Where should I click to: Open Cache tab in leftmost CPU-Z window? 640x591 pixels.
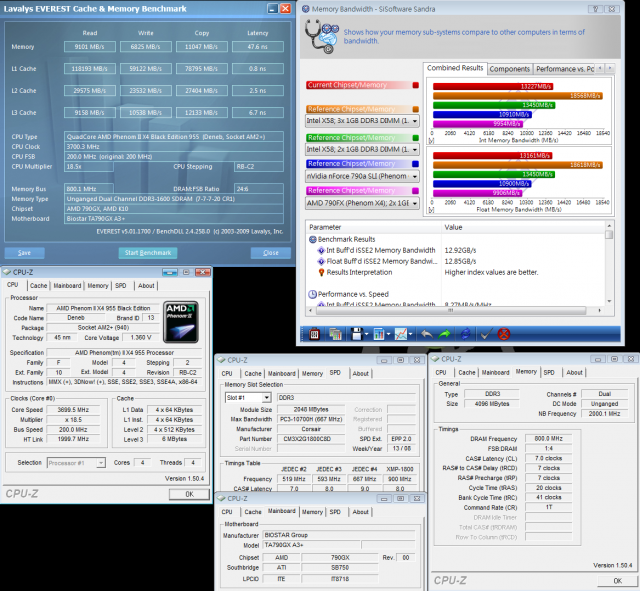pos(38,286)
